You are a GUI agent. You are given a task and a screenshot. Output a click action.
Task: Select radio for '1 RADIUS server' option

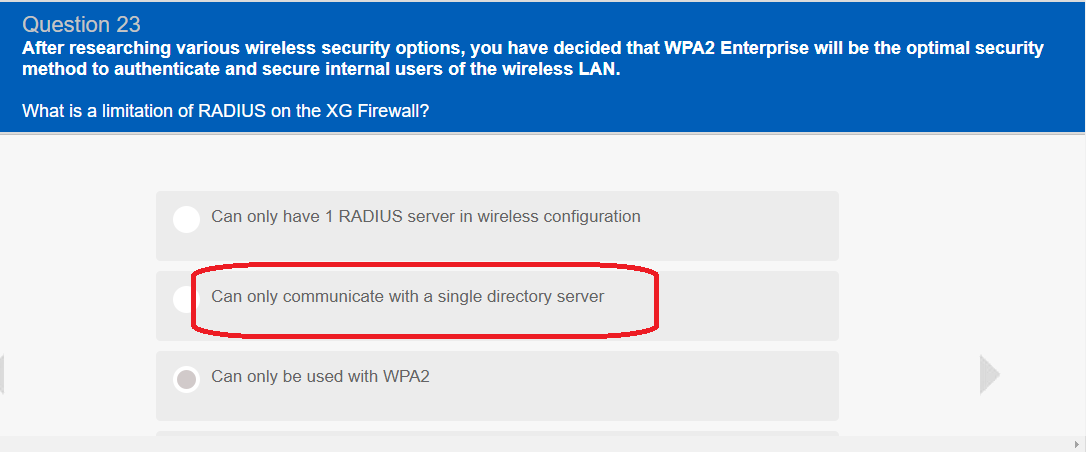(187, 219)
